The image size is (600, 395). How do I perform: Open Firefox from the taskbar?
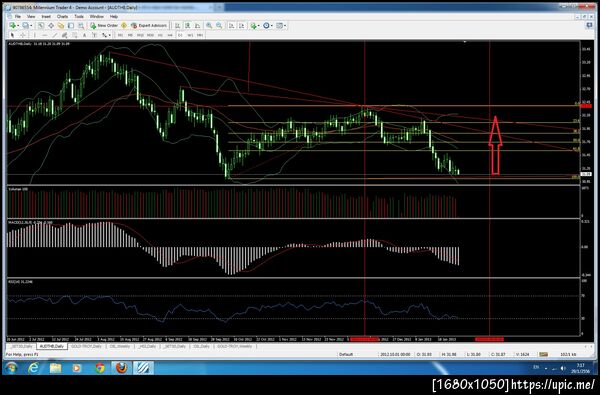122,368
